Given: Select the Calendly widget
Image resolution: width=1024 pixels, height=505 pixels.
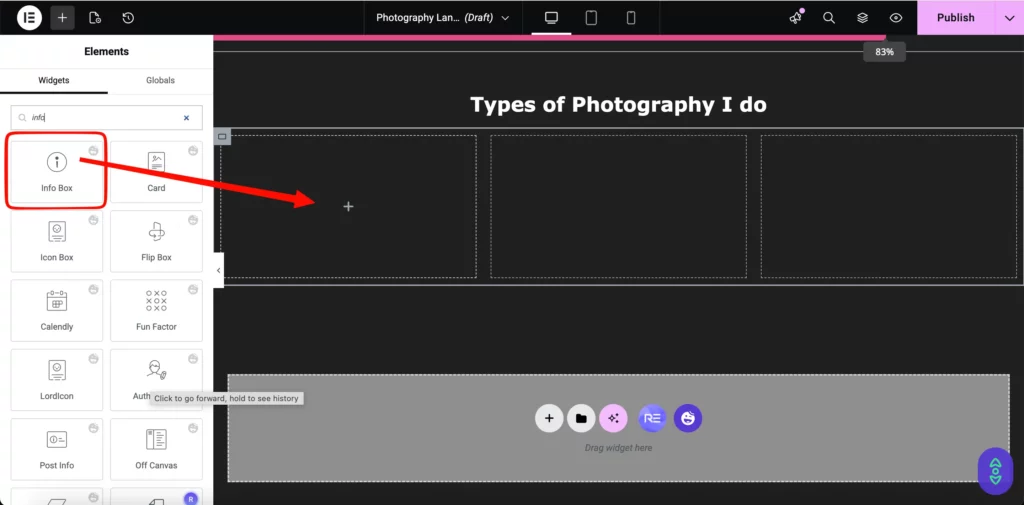Looking at the screenshot, I should pyautogui.click(x=57, y=310).
